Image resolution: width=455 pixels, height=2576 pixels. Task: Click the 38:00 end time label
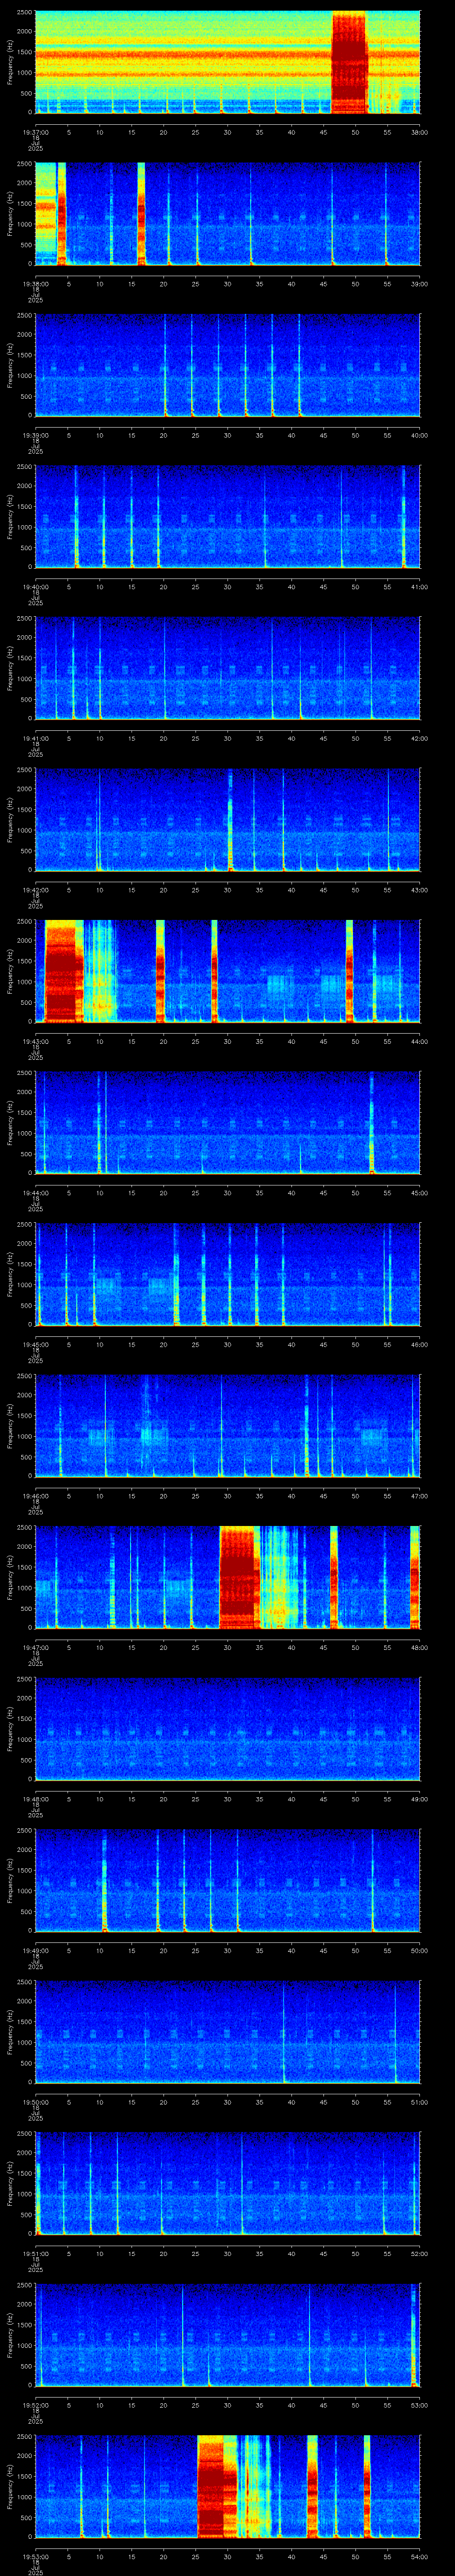point(420,132)
